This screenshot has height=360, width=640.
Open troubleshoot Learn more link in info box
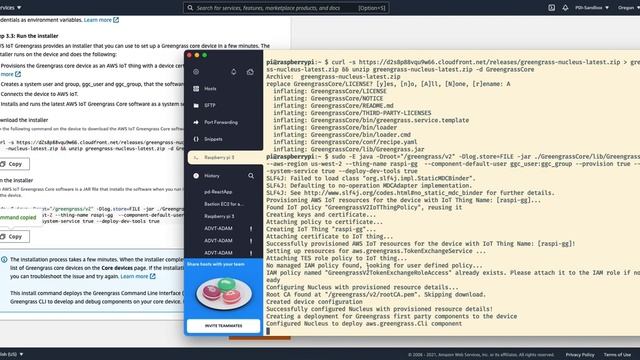click(138, 276)
